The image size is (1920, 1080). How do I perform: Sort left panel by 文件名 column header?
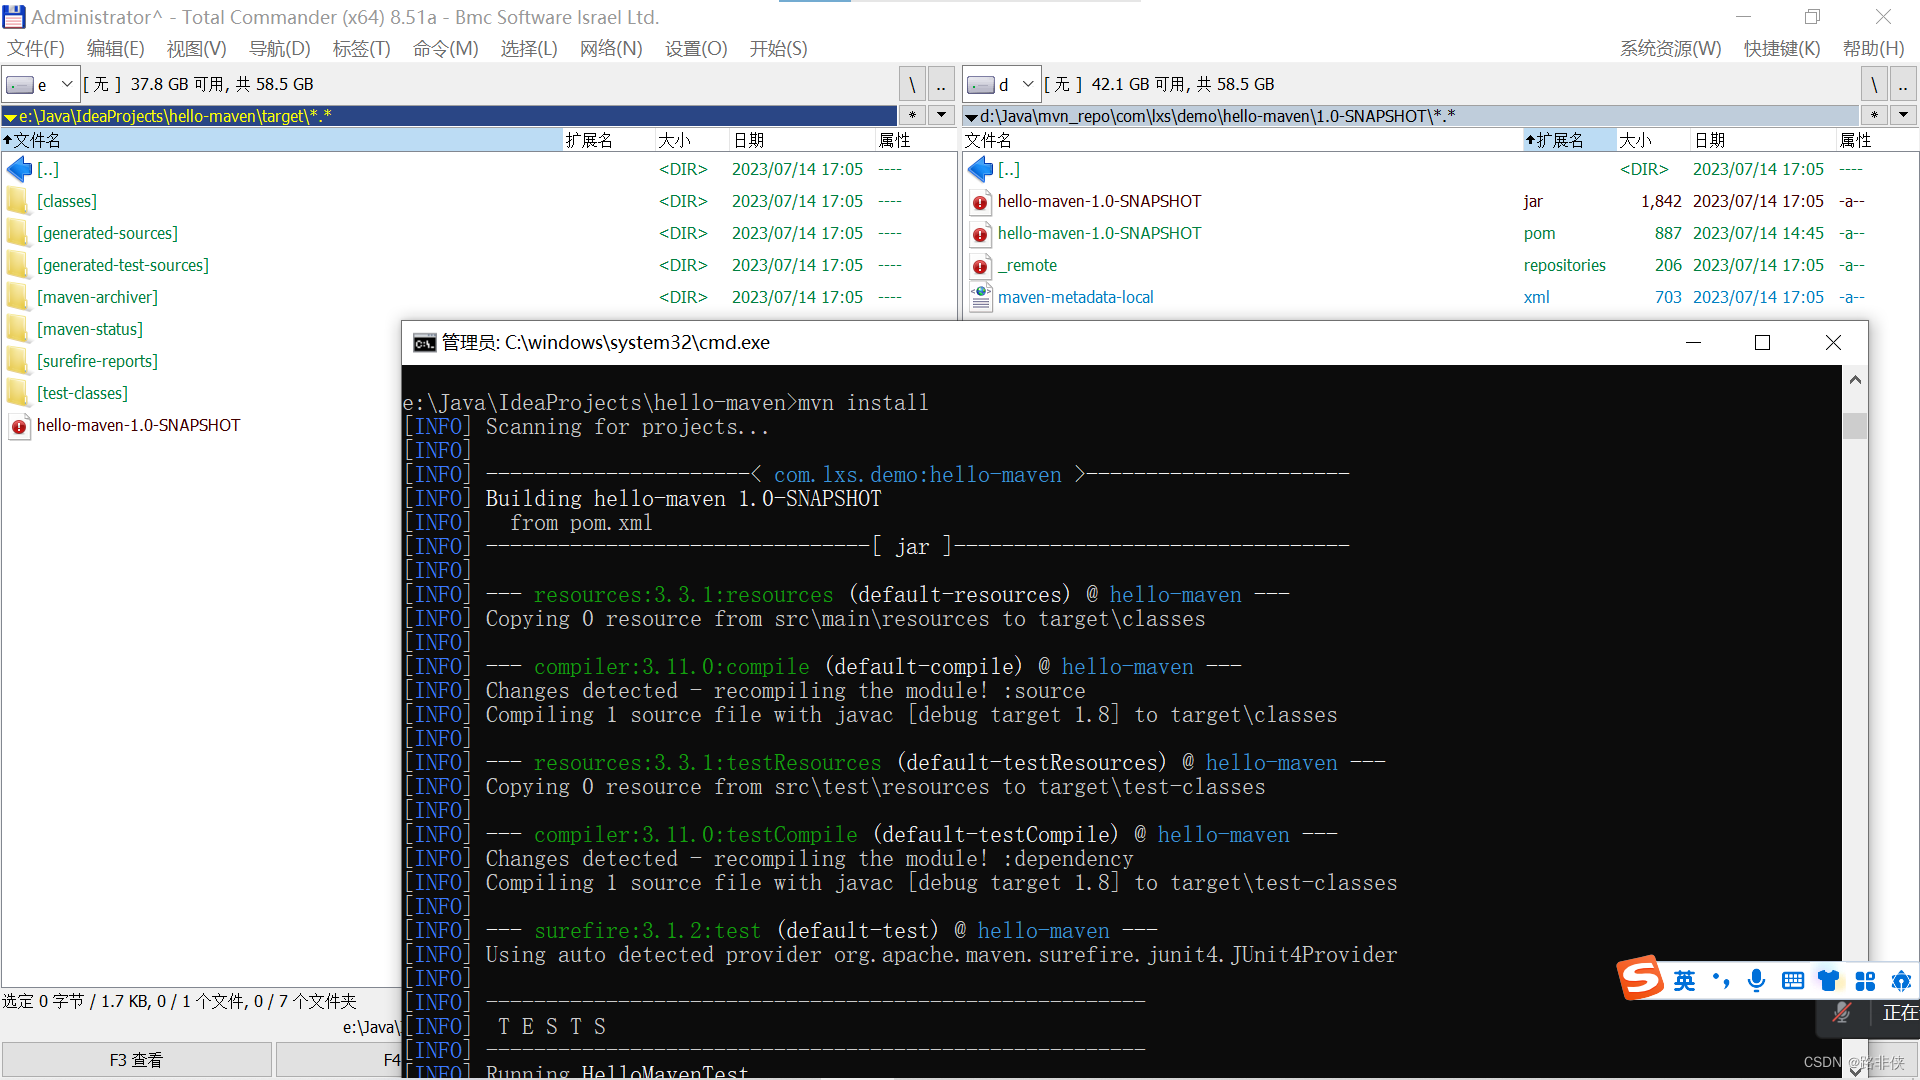pyautogui.click(x=282, y=141)
